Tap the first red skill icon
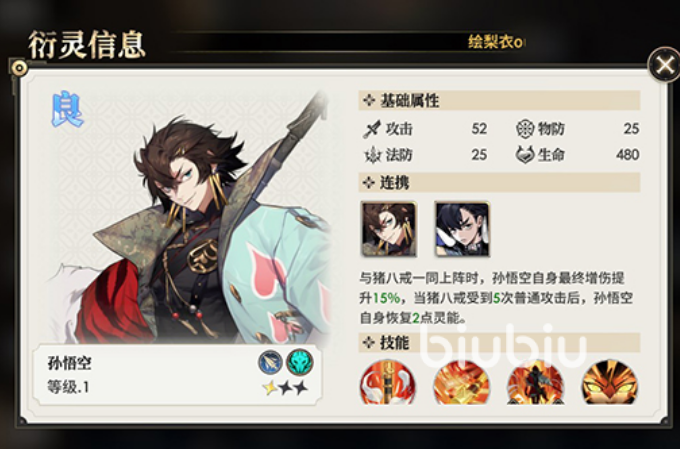The width and height of the screenshot is (680, 449). 387,383
